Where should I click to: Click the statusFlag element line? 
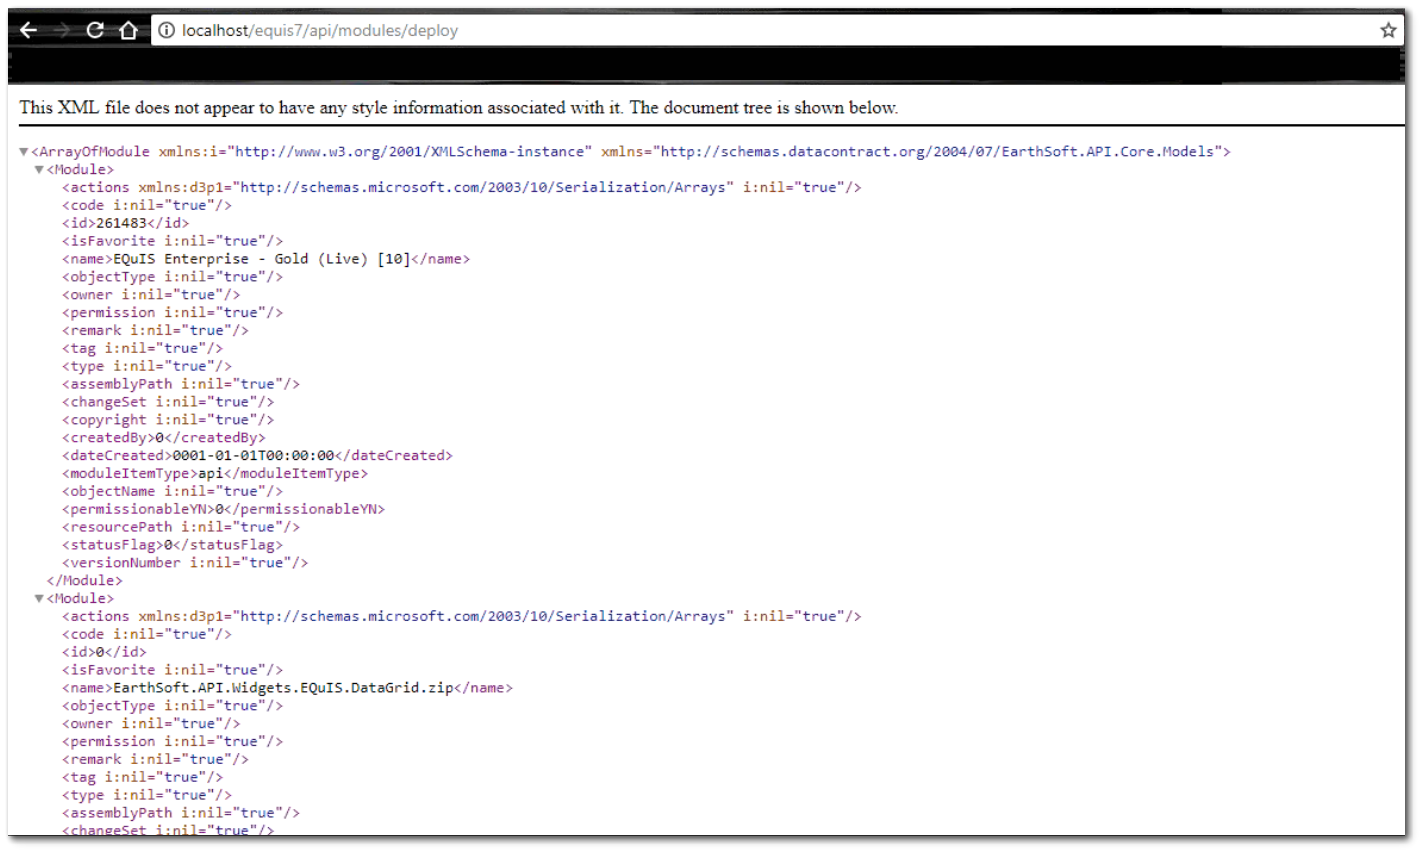pyautogui.click(x=172, y=545)
